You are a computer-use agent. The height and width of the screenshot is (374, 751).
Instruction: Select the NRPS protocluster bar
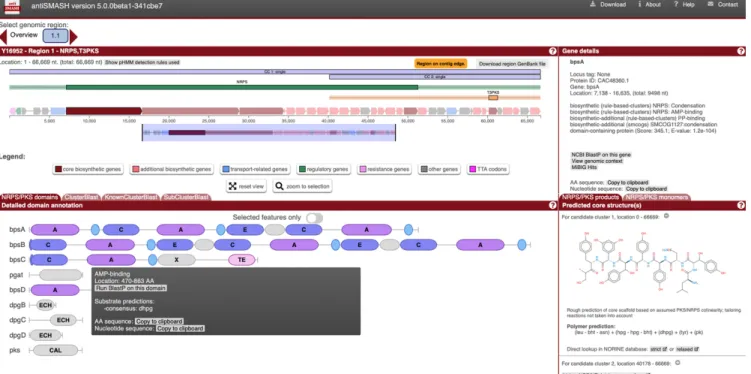(242, 87)
